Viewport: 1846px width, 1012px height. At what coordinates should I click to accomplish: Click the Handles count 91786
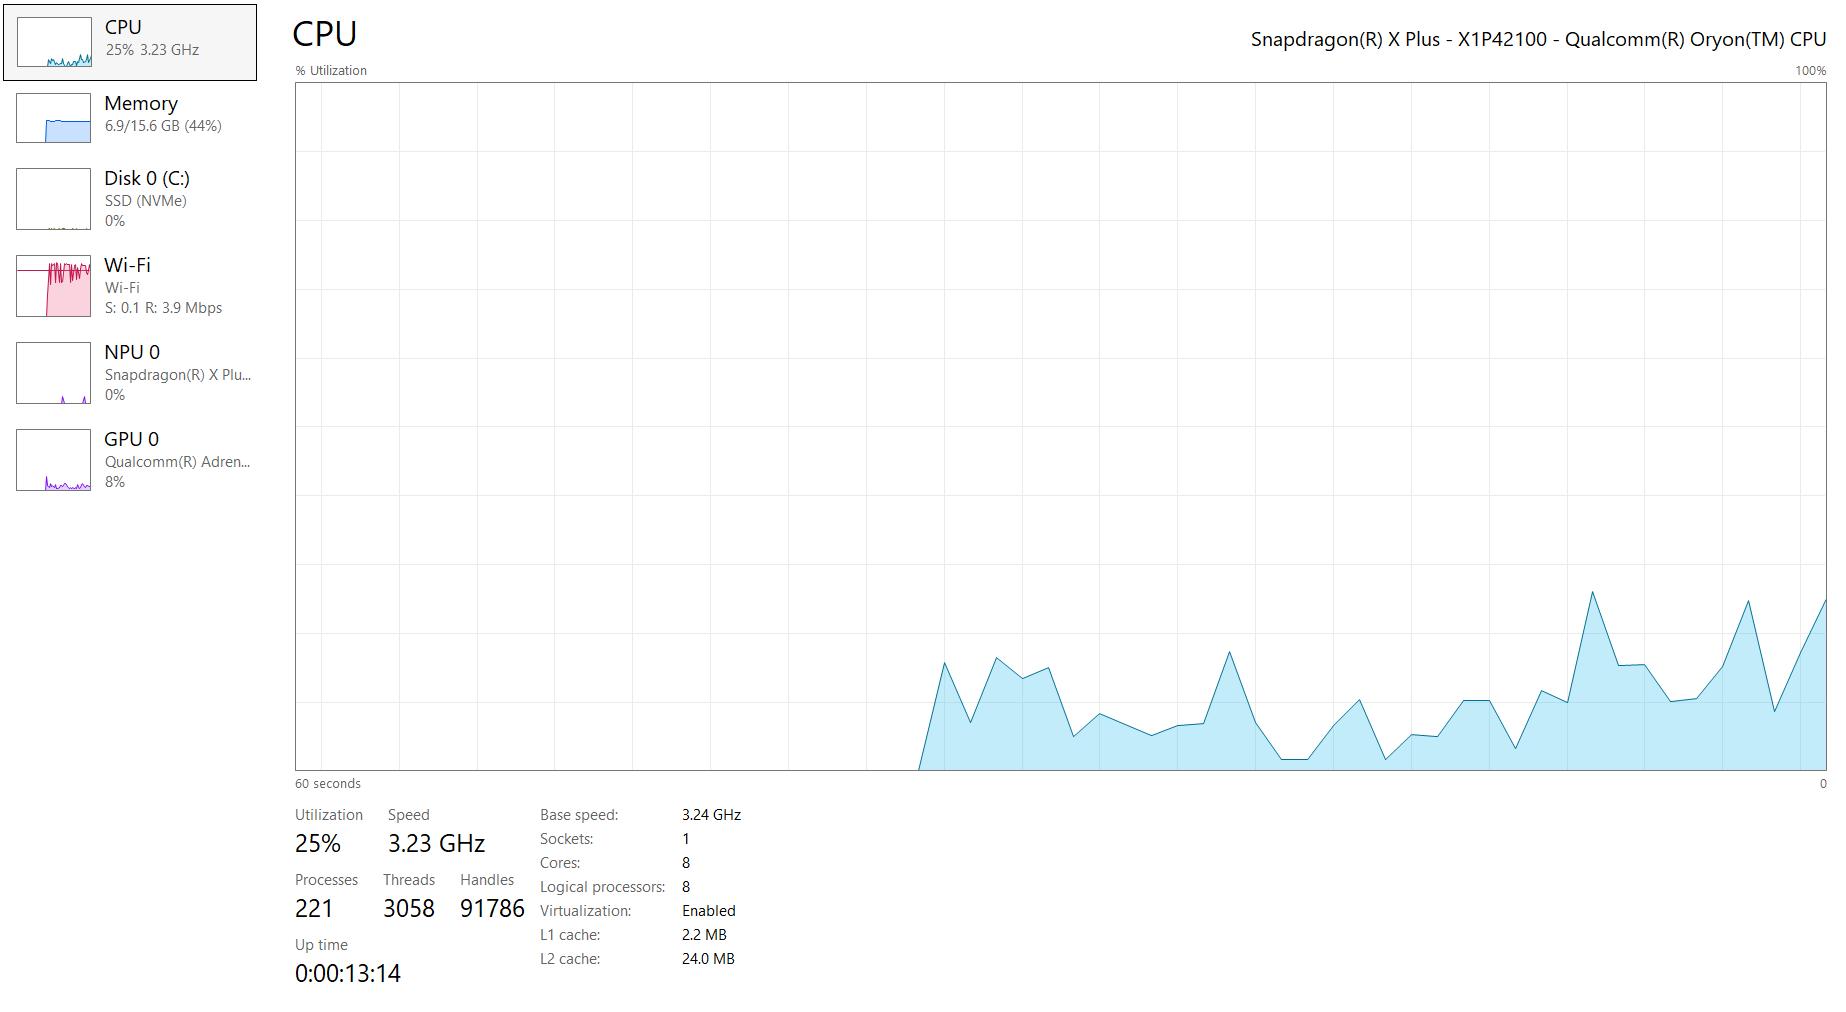point(492,909)
